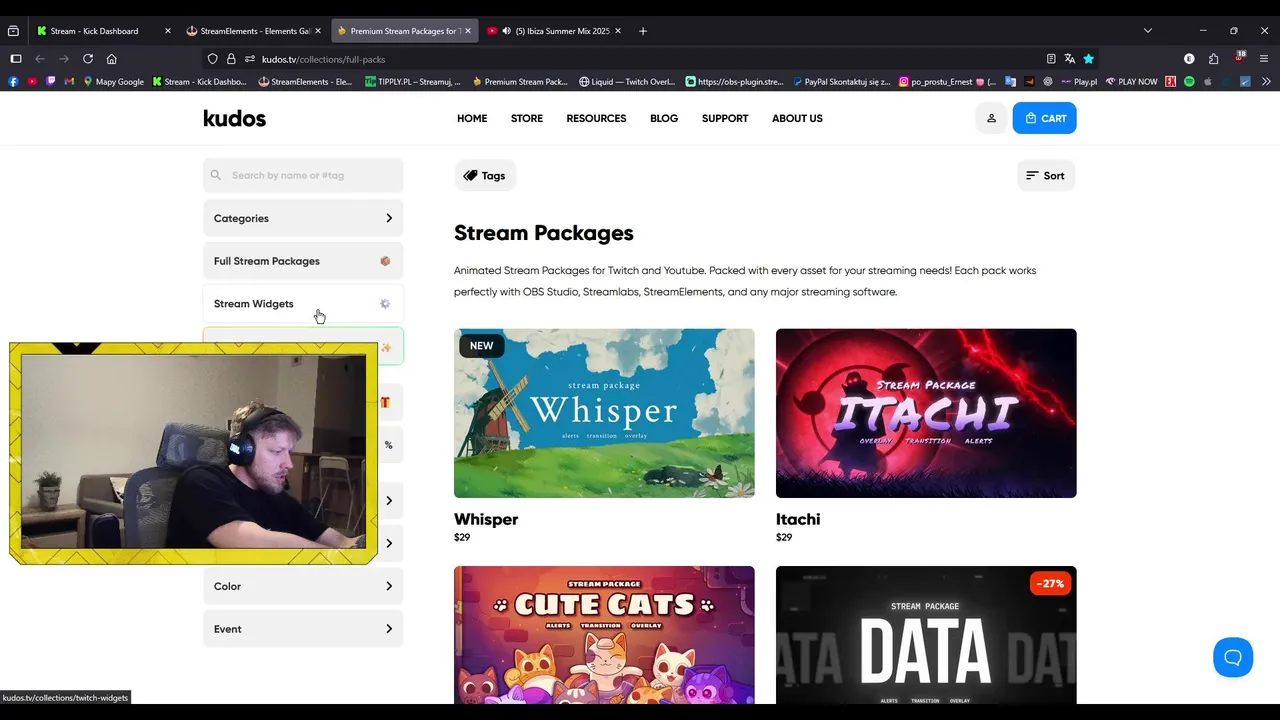Click the bookmark star icon
Image resolution: width=1280 pixels, height=720 pixels.
pyautogui.click(x=1089, y=59)
